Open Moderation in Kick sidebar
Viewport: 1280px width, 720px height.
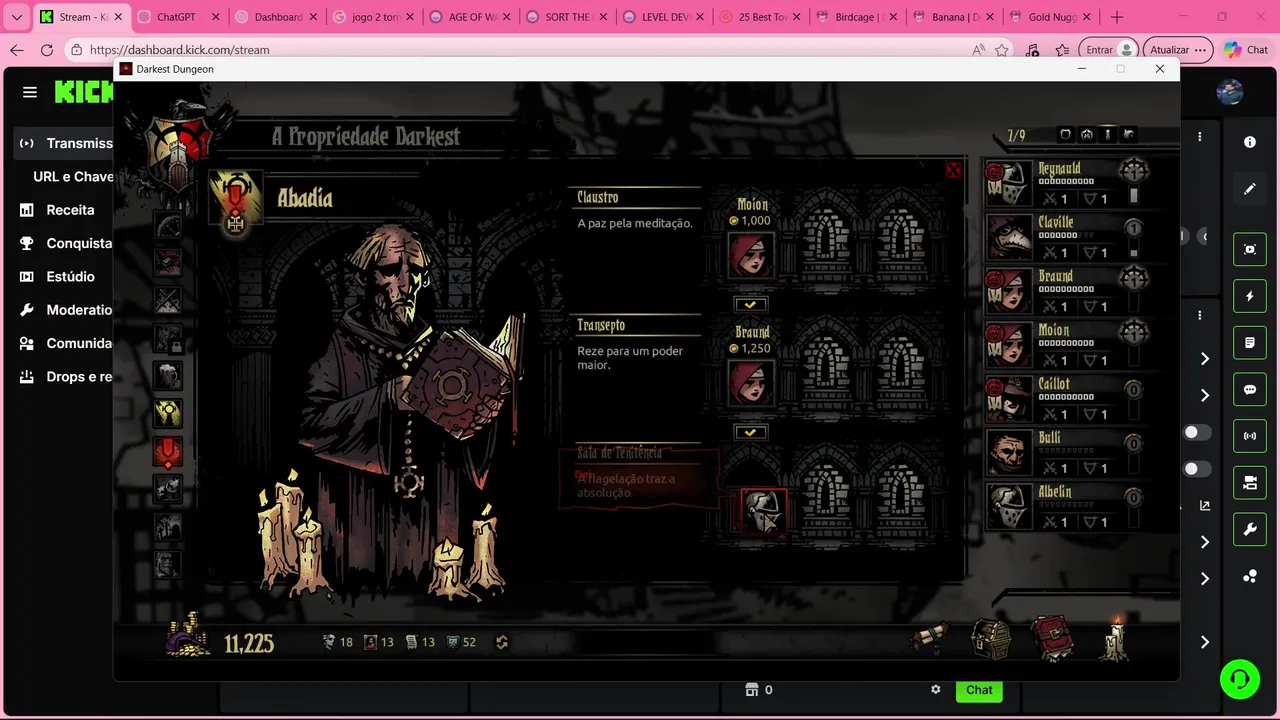pos(65,310)
